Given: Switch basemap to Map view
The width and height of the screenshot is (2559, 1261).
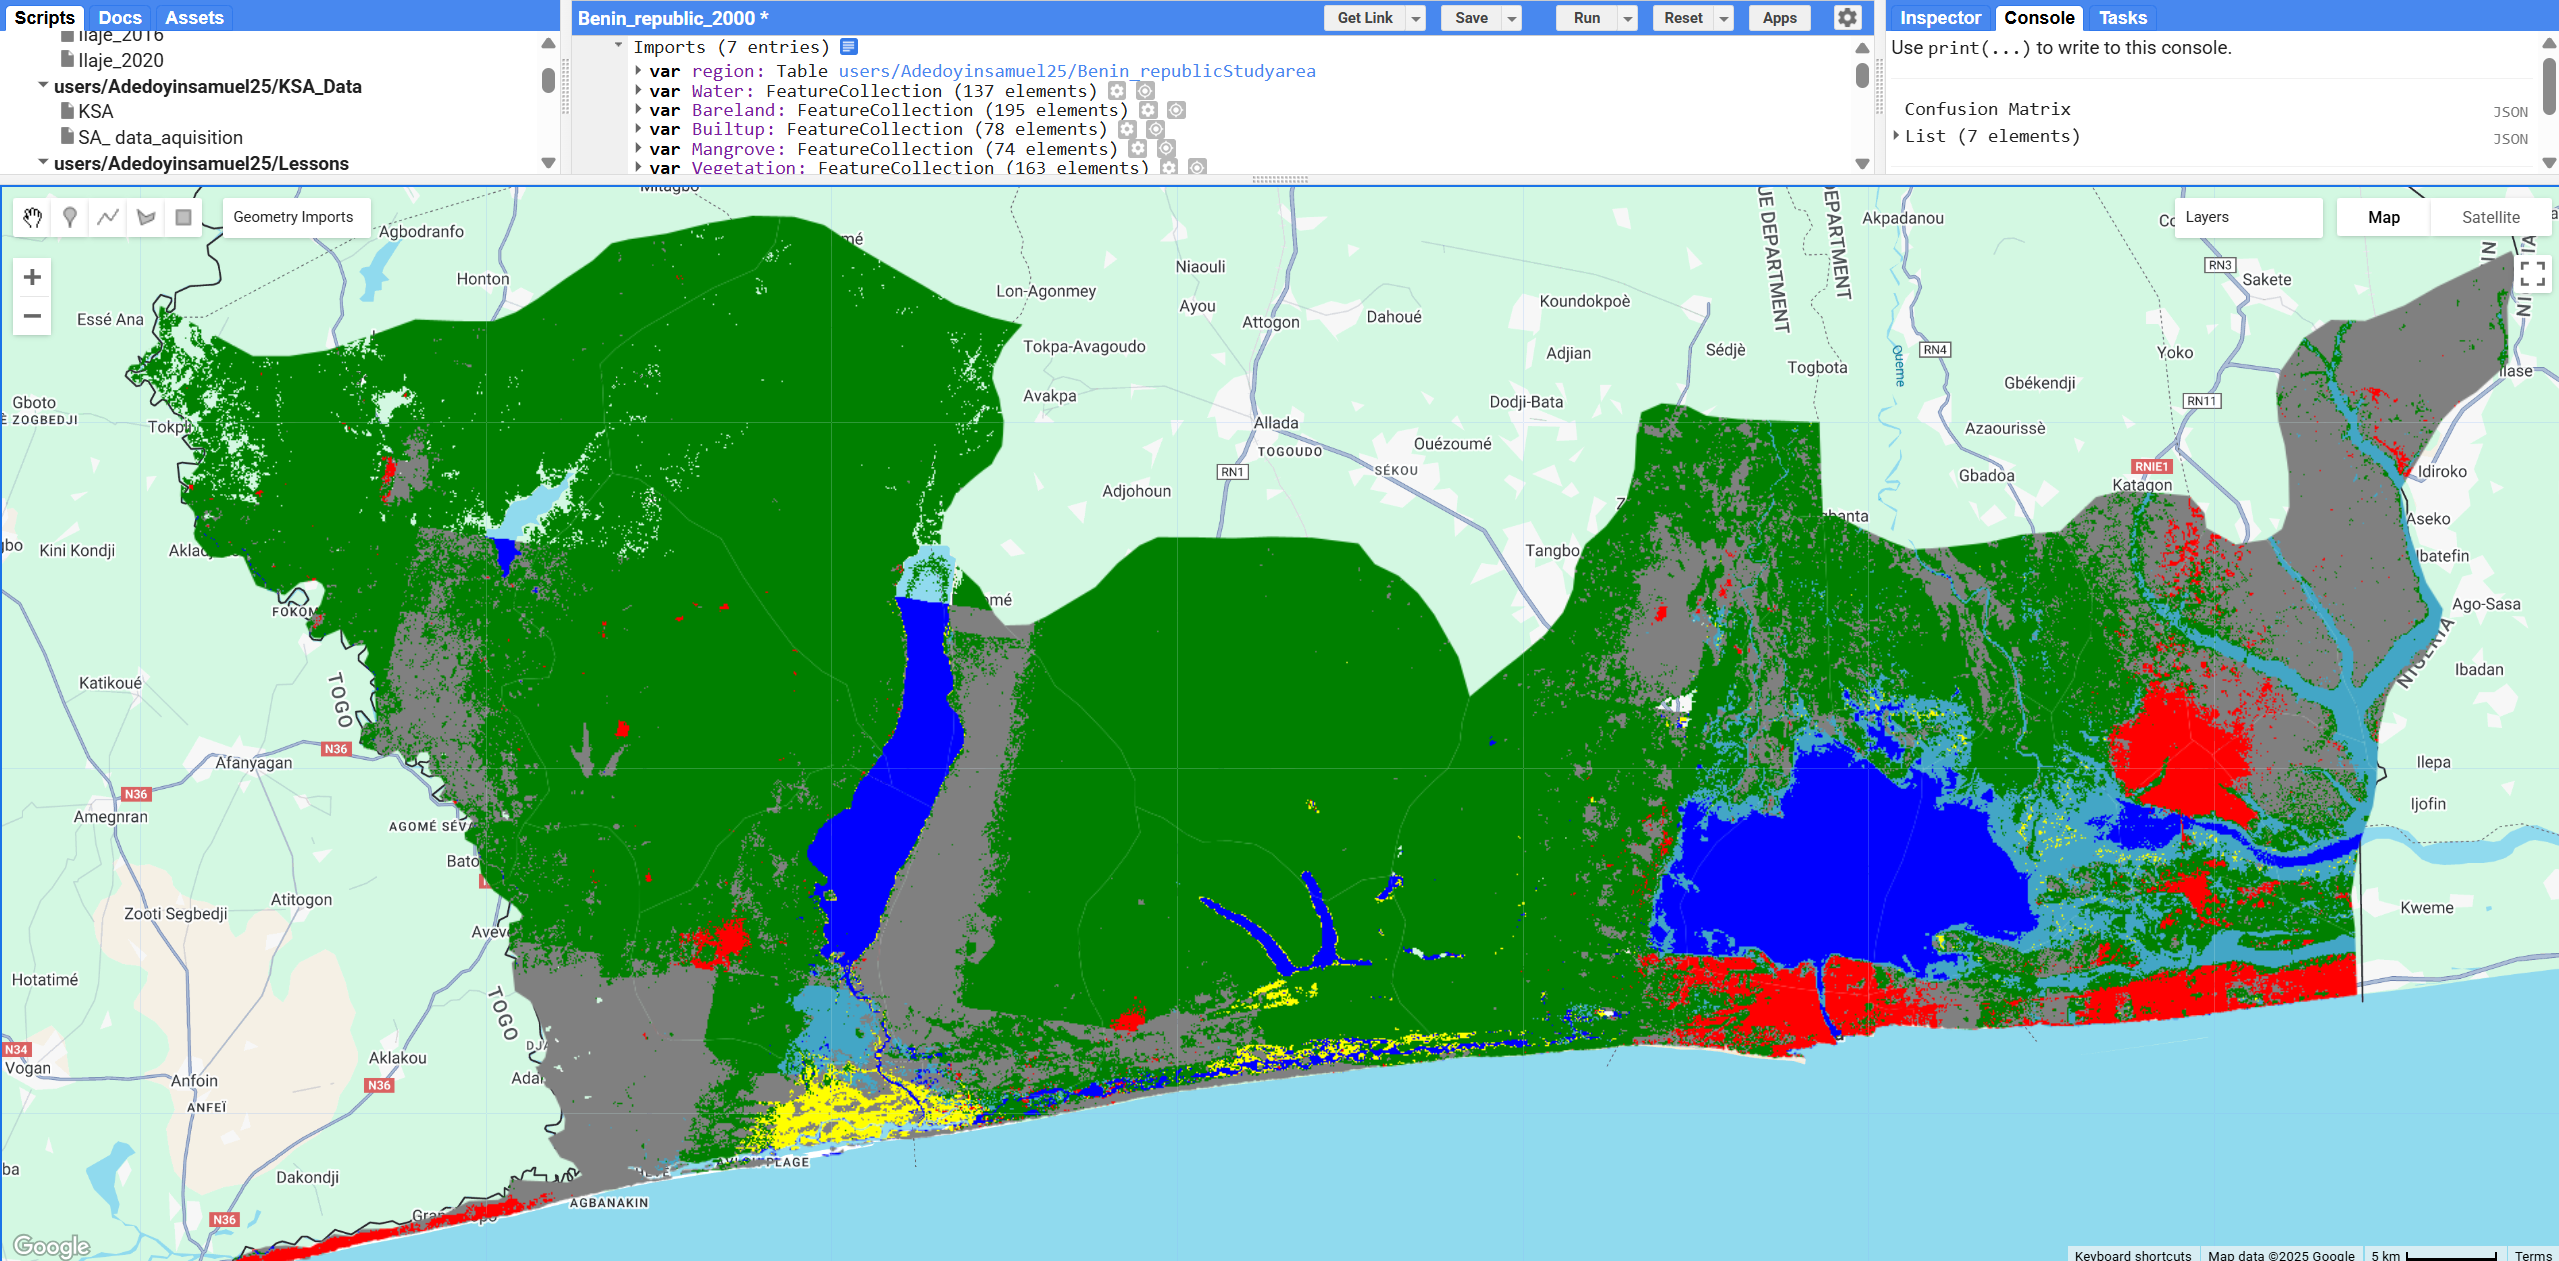Looking at the screenshot, I should [2383, 217].
